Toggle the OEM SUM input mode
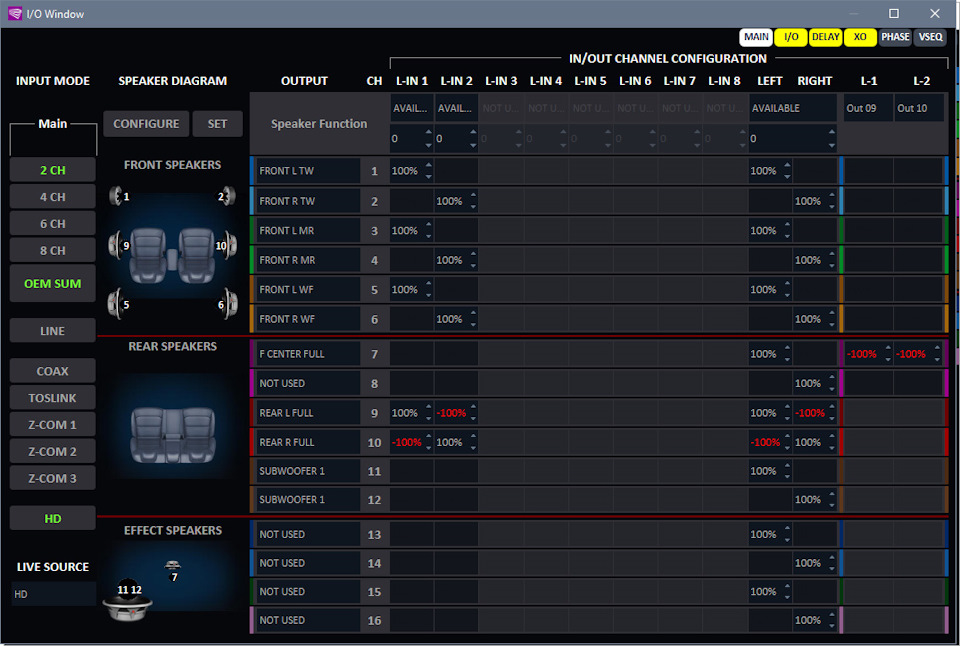 (53, 284)
